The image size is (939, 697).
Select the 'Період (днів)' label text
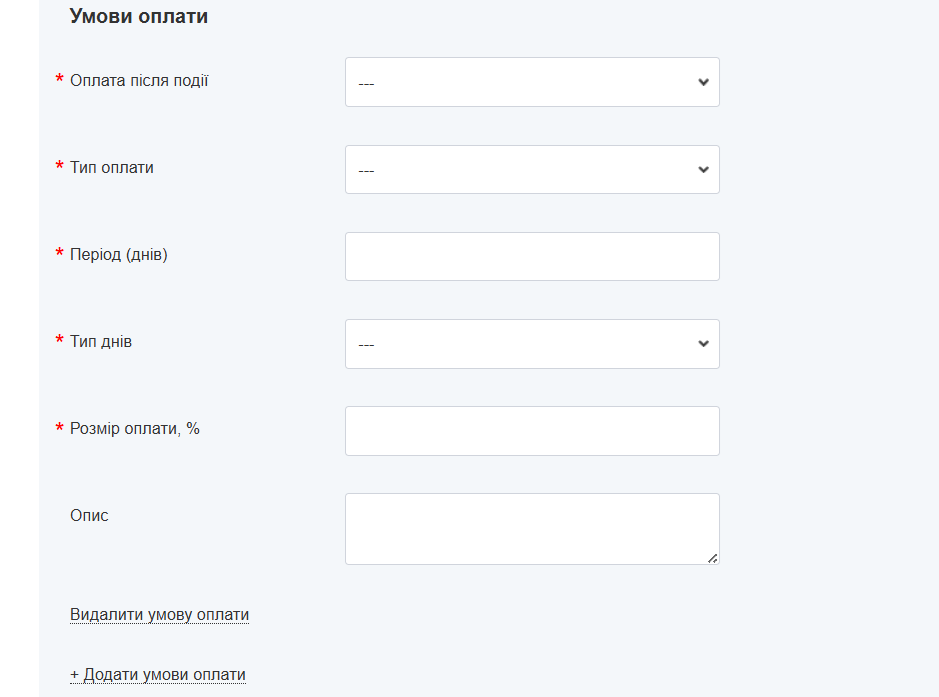tap(119, 255)
